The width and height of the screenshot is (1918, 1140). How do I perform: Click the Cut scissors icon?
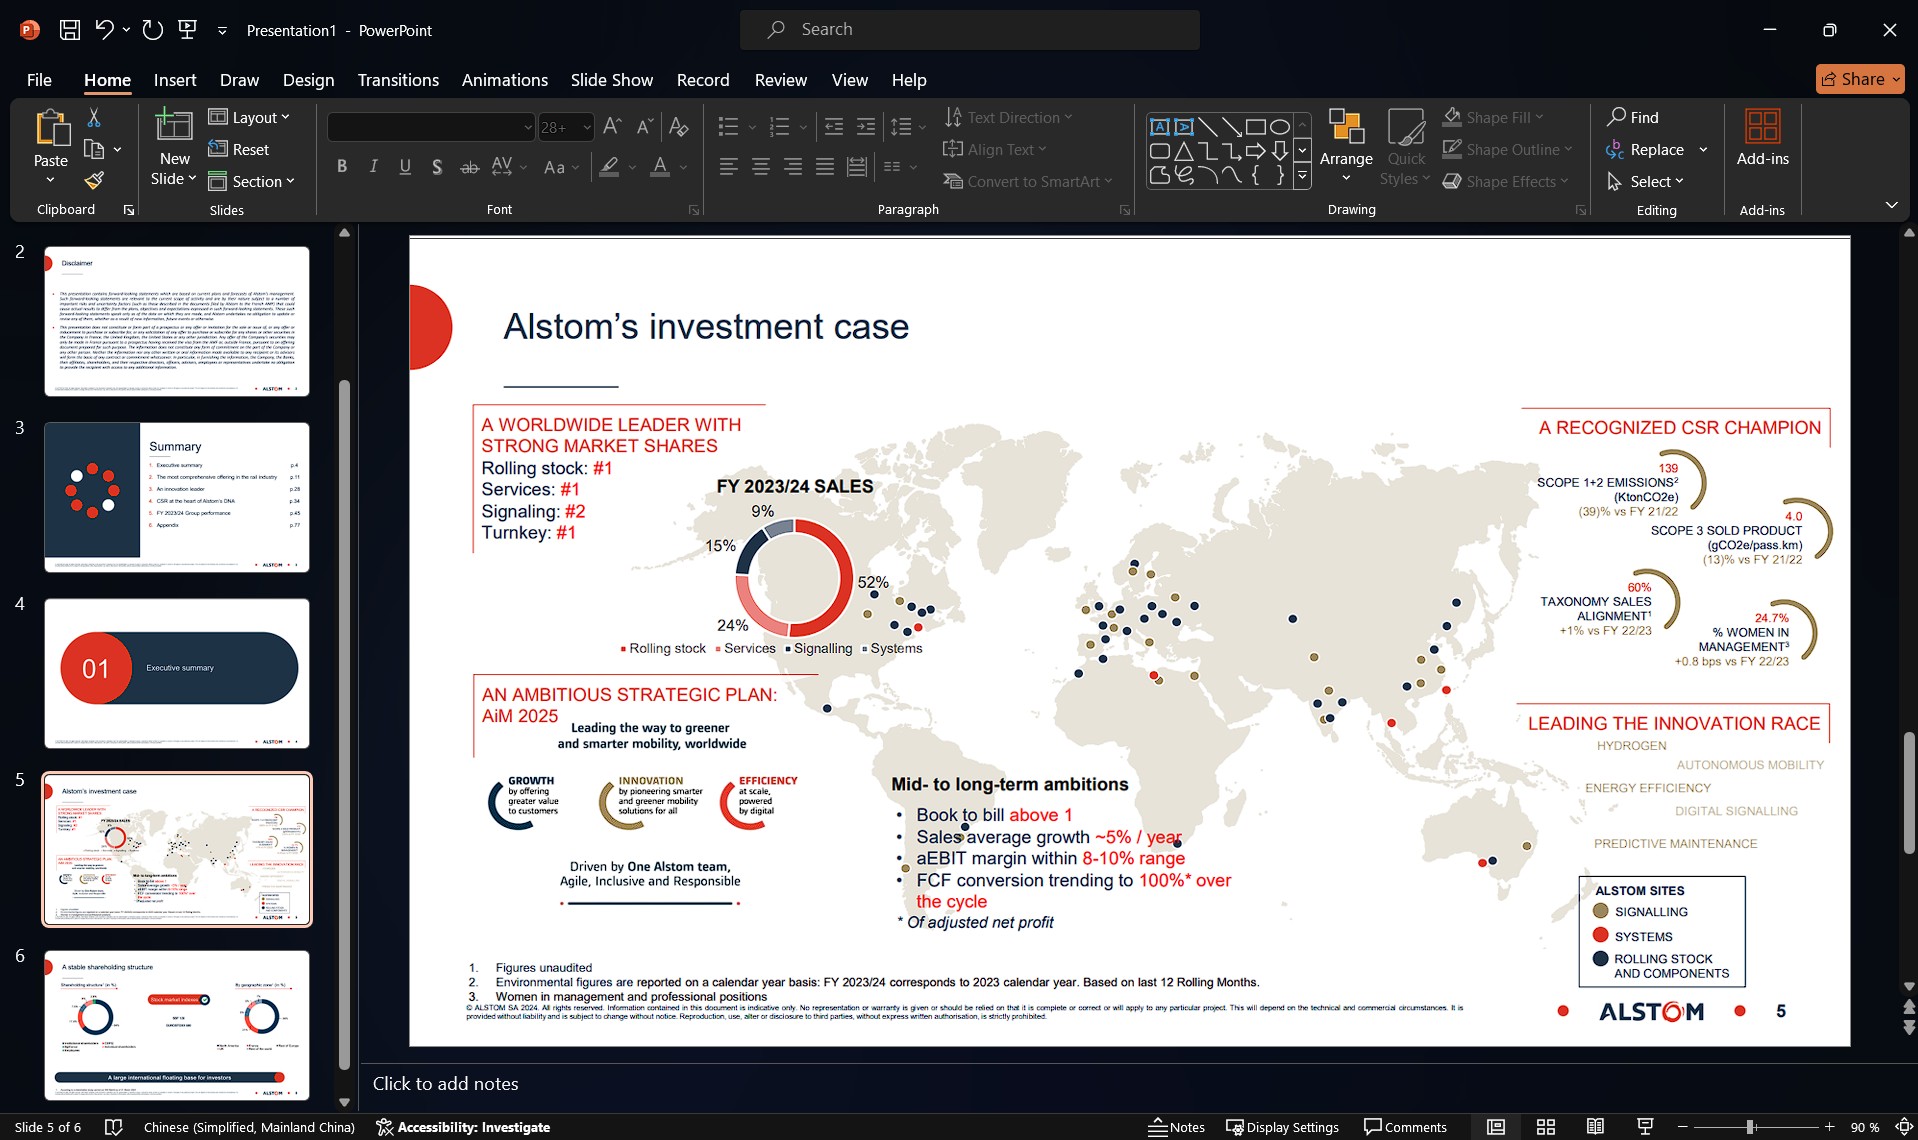click(x=94, y=118)
